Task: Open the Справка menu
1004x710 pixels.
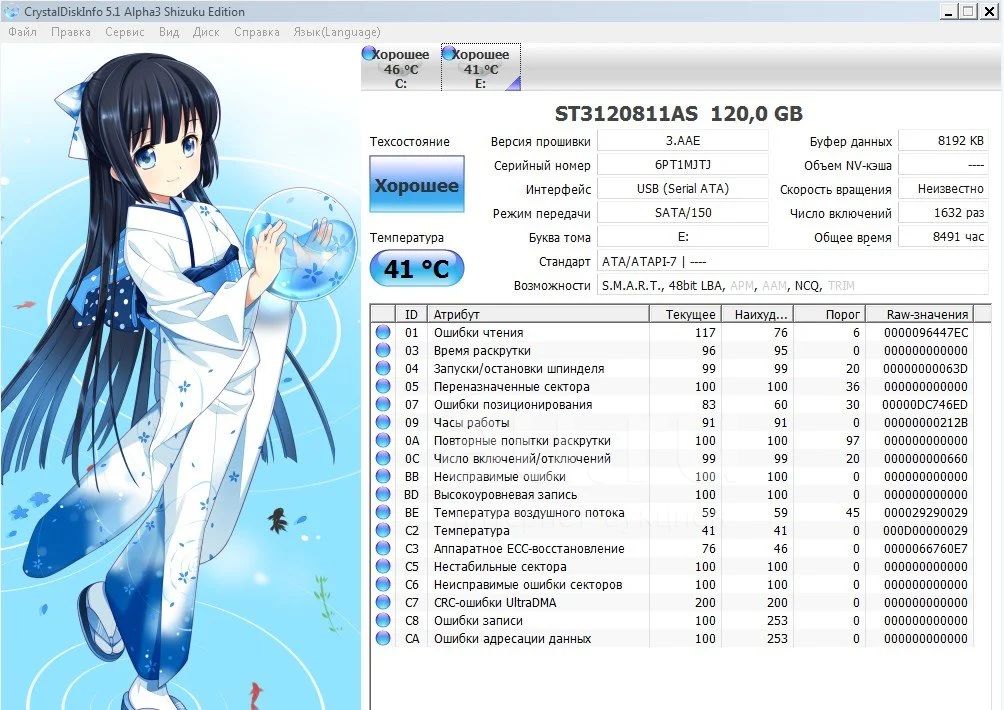Action: pyautogui.click(x=257, y=31)
